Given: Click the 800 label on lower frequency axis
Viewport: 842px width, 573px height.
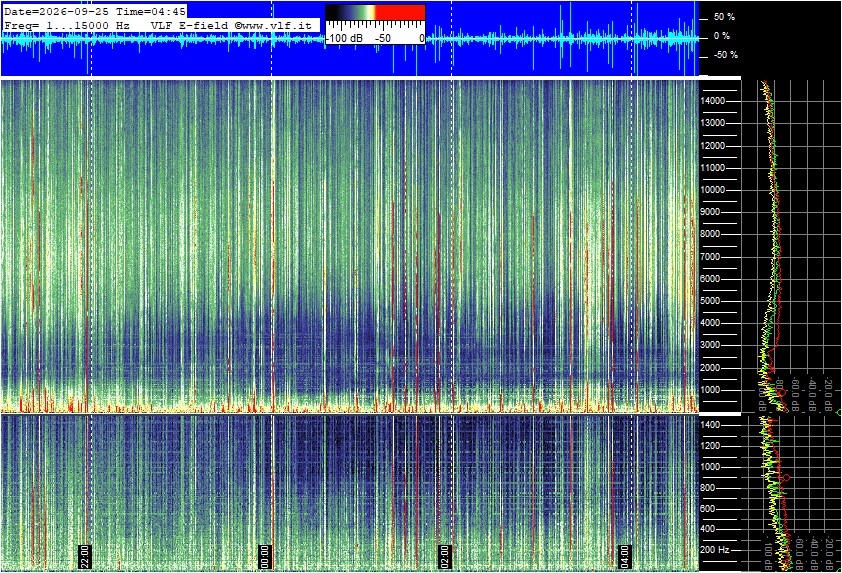Looking at the screenshot, I should pyautogui.click(x=708, y=488).
